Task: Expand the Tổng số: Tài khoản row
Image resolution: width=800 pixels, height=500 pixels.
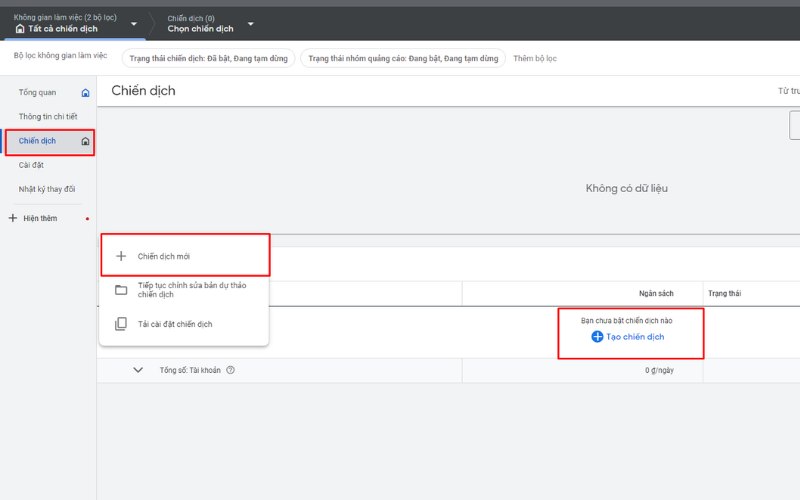Action: point(138,370)
